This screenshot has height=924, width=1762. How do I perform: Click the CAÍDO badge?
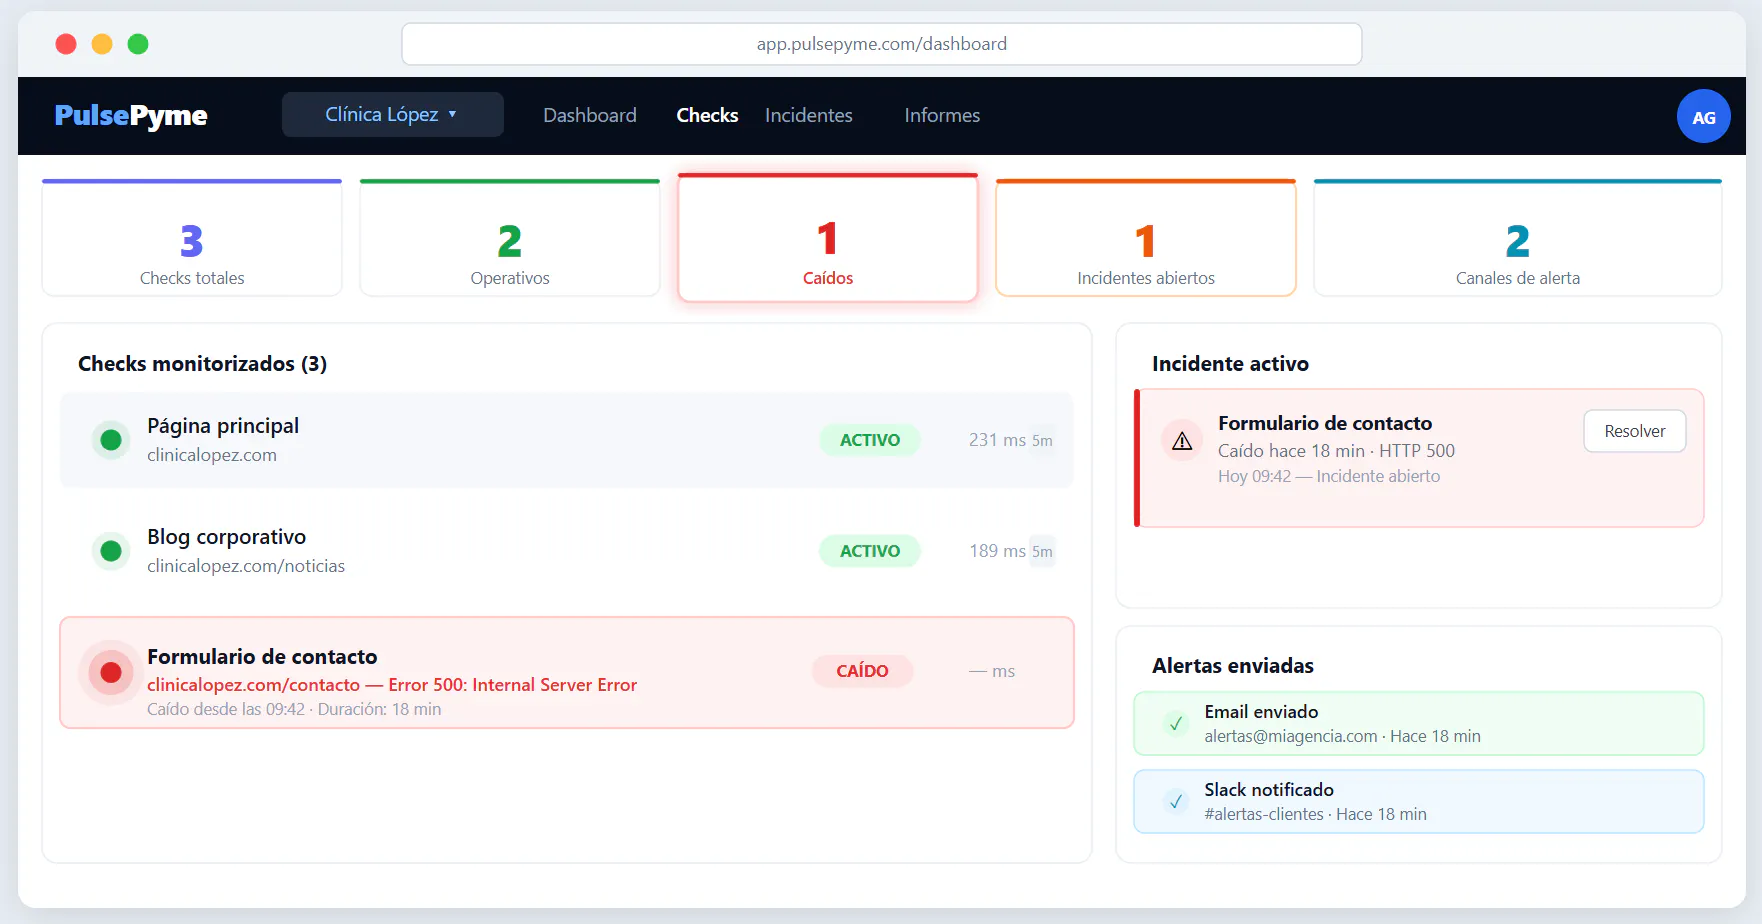[862, 671]
